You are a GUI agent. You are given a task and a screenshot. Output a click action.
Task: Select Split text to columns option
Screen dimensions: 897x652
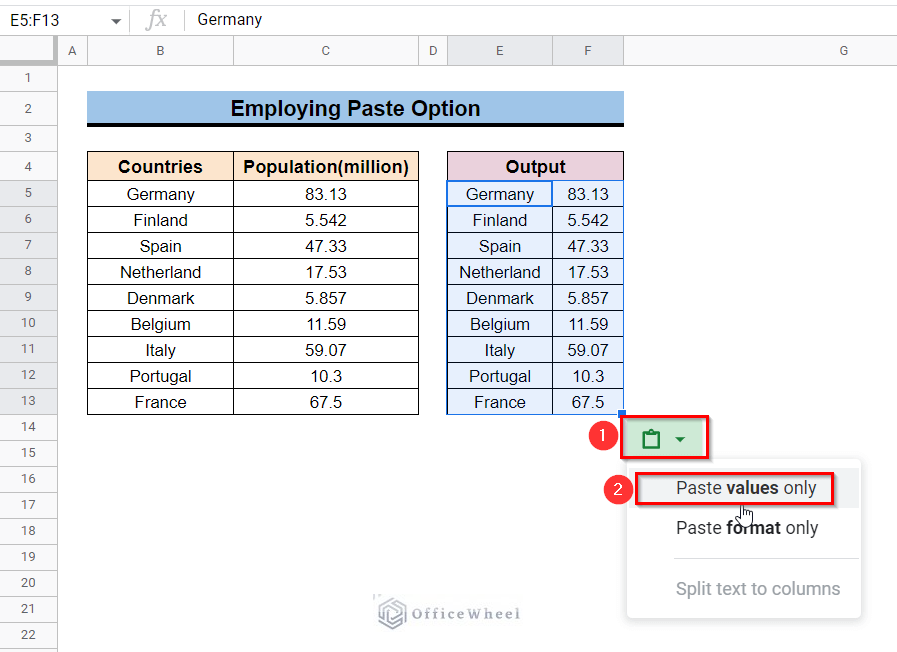[x=757, y=589]
